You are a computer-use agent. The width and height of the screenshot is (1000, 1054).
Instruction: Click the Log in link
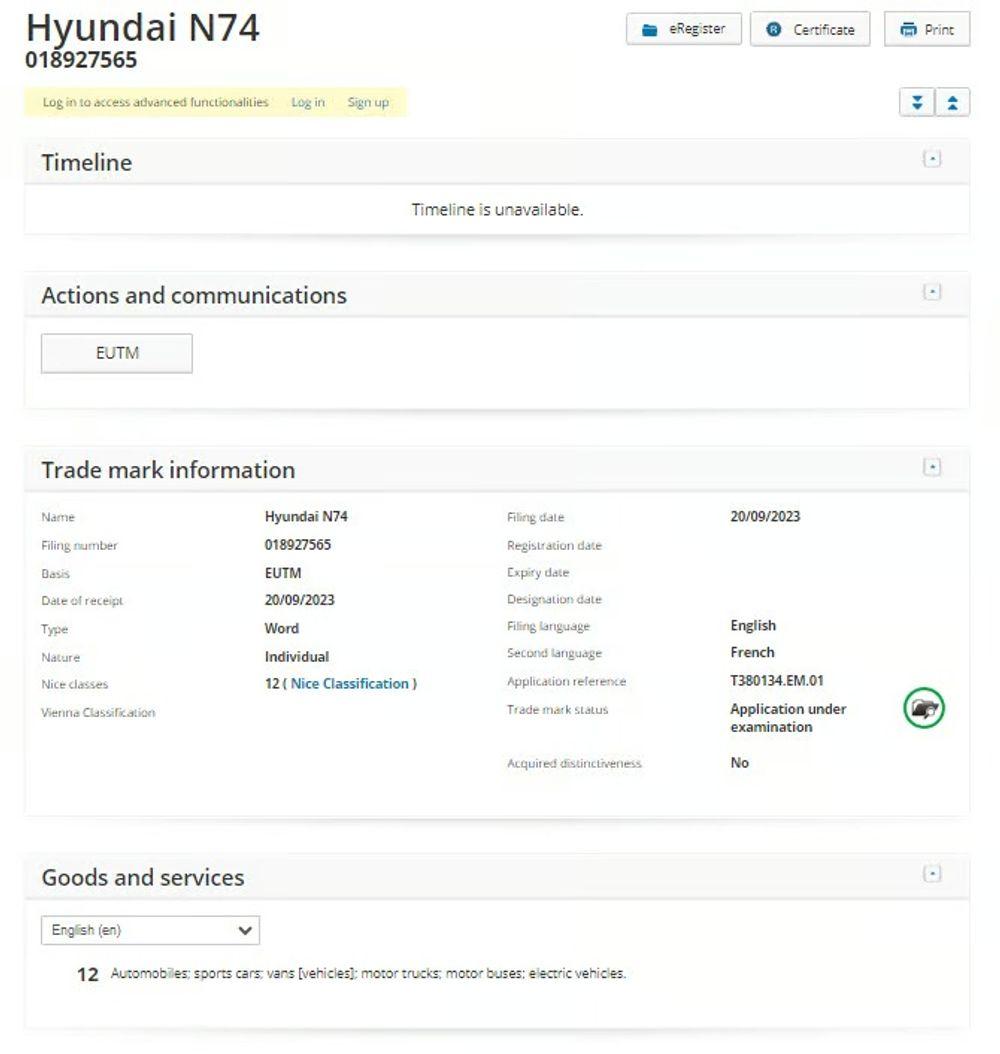pyautogui.click(x=307, y=101)
